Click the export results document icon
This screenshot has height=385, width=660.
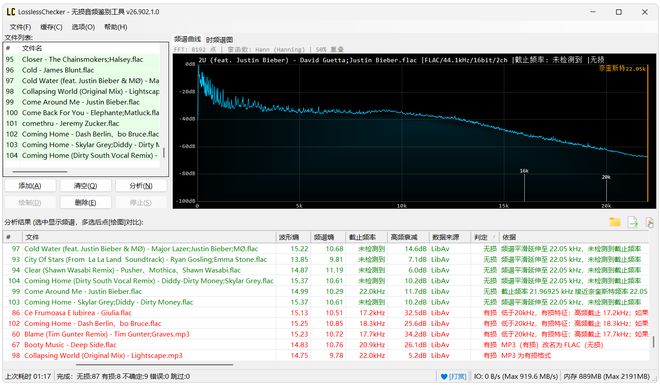pos(633,222)
